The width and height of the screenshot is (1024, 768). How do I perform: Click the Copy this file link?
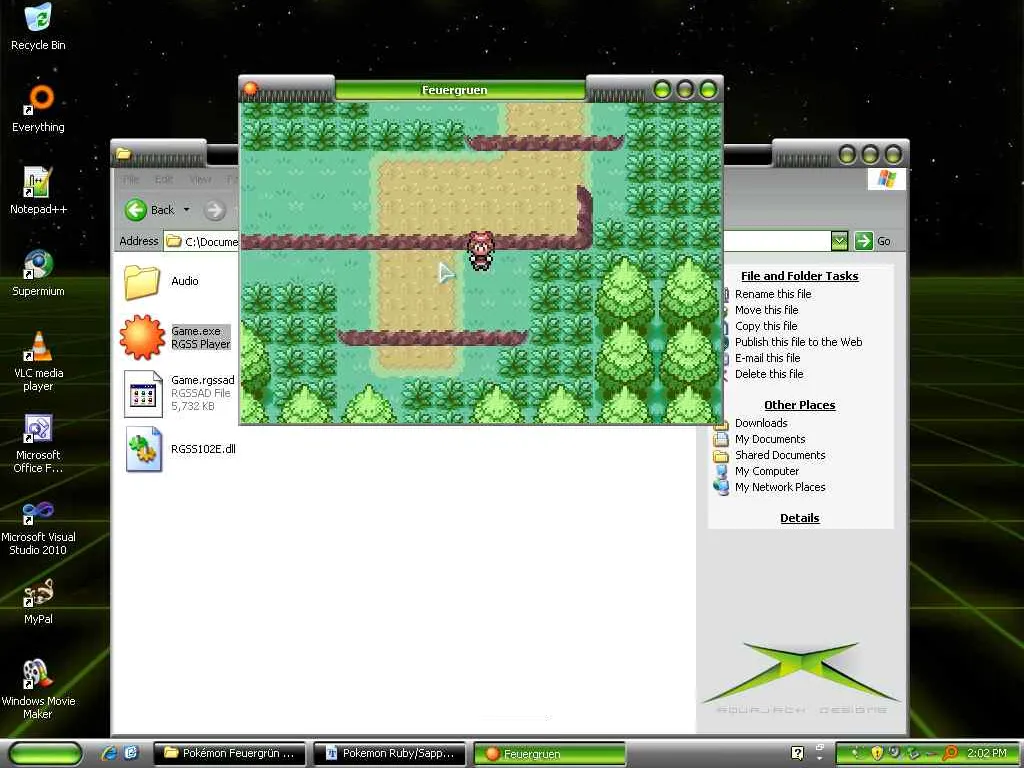pos(766,326)
